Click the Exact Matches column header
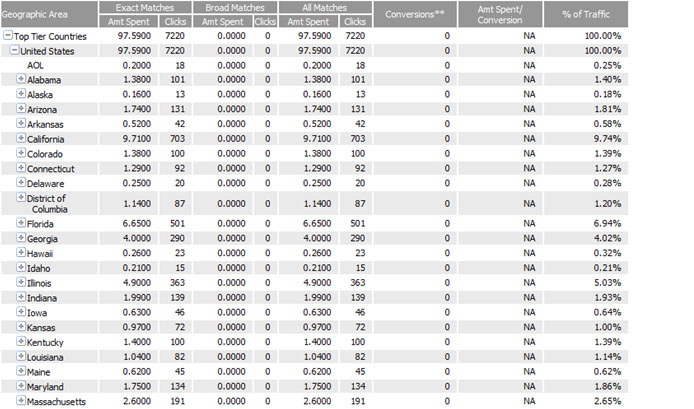This screenshot has height=409, width=694. 145,8
